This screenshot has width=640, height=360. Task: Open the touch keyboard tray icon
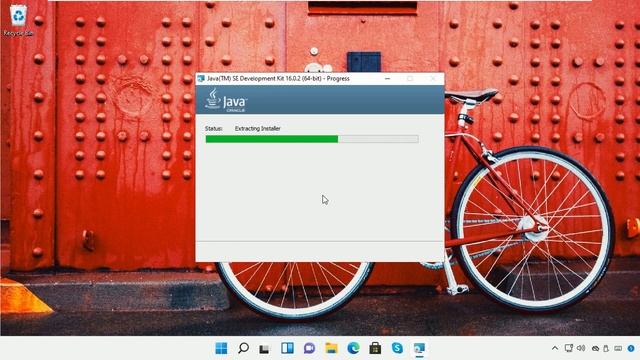tap(618, 349)
